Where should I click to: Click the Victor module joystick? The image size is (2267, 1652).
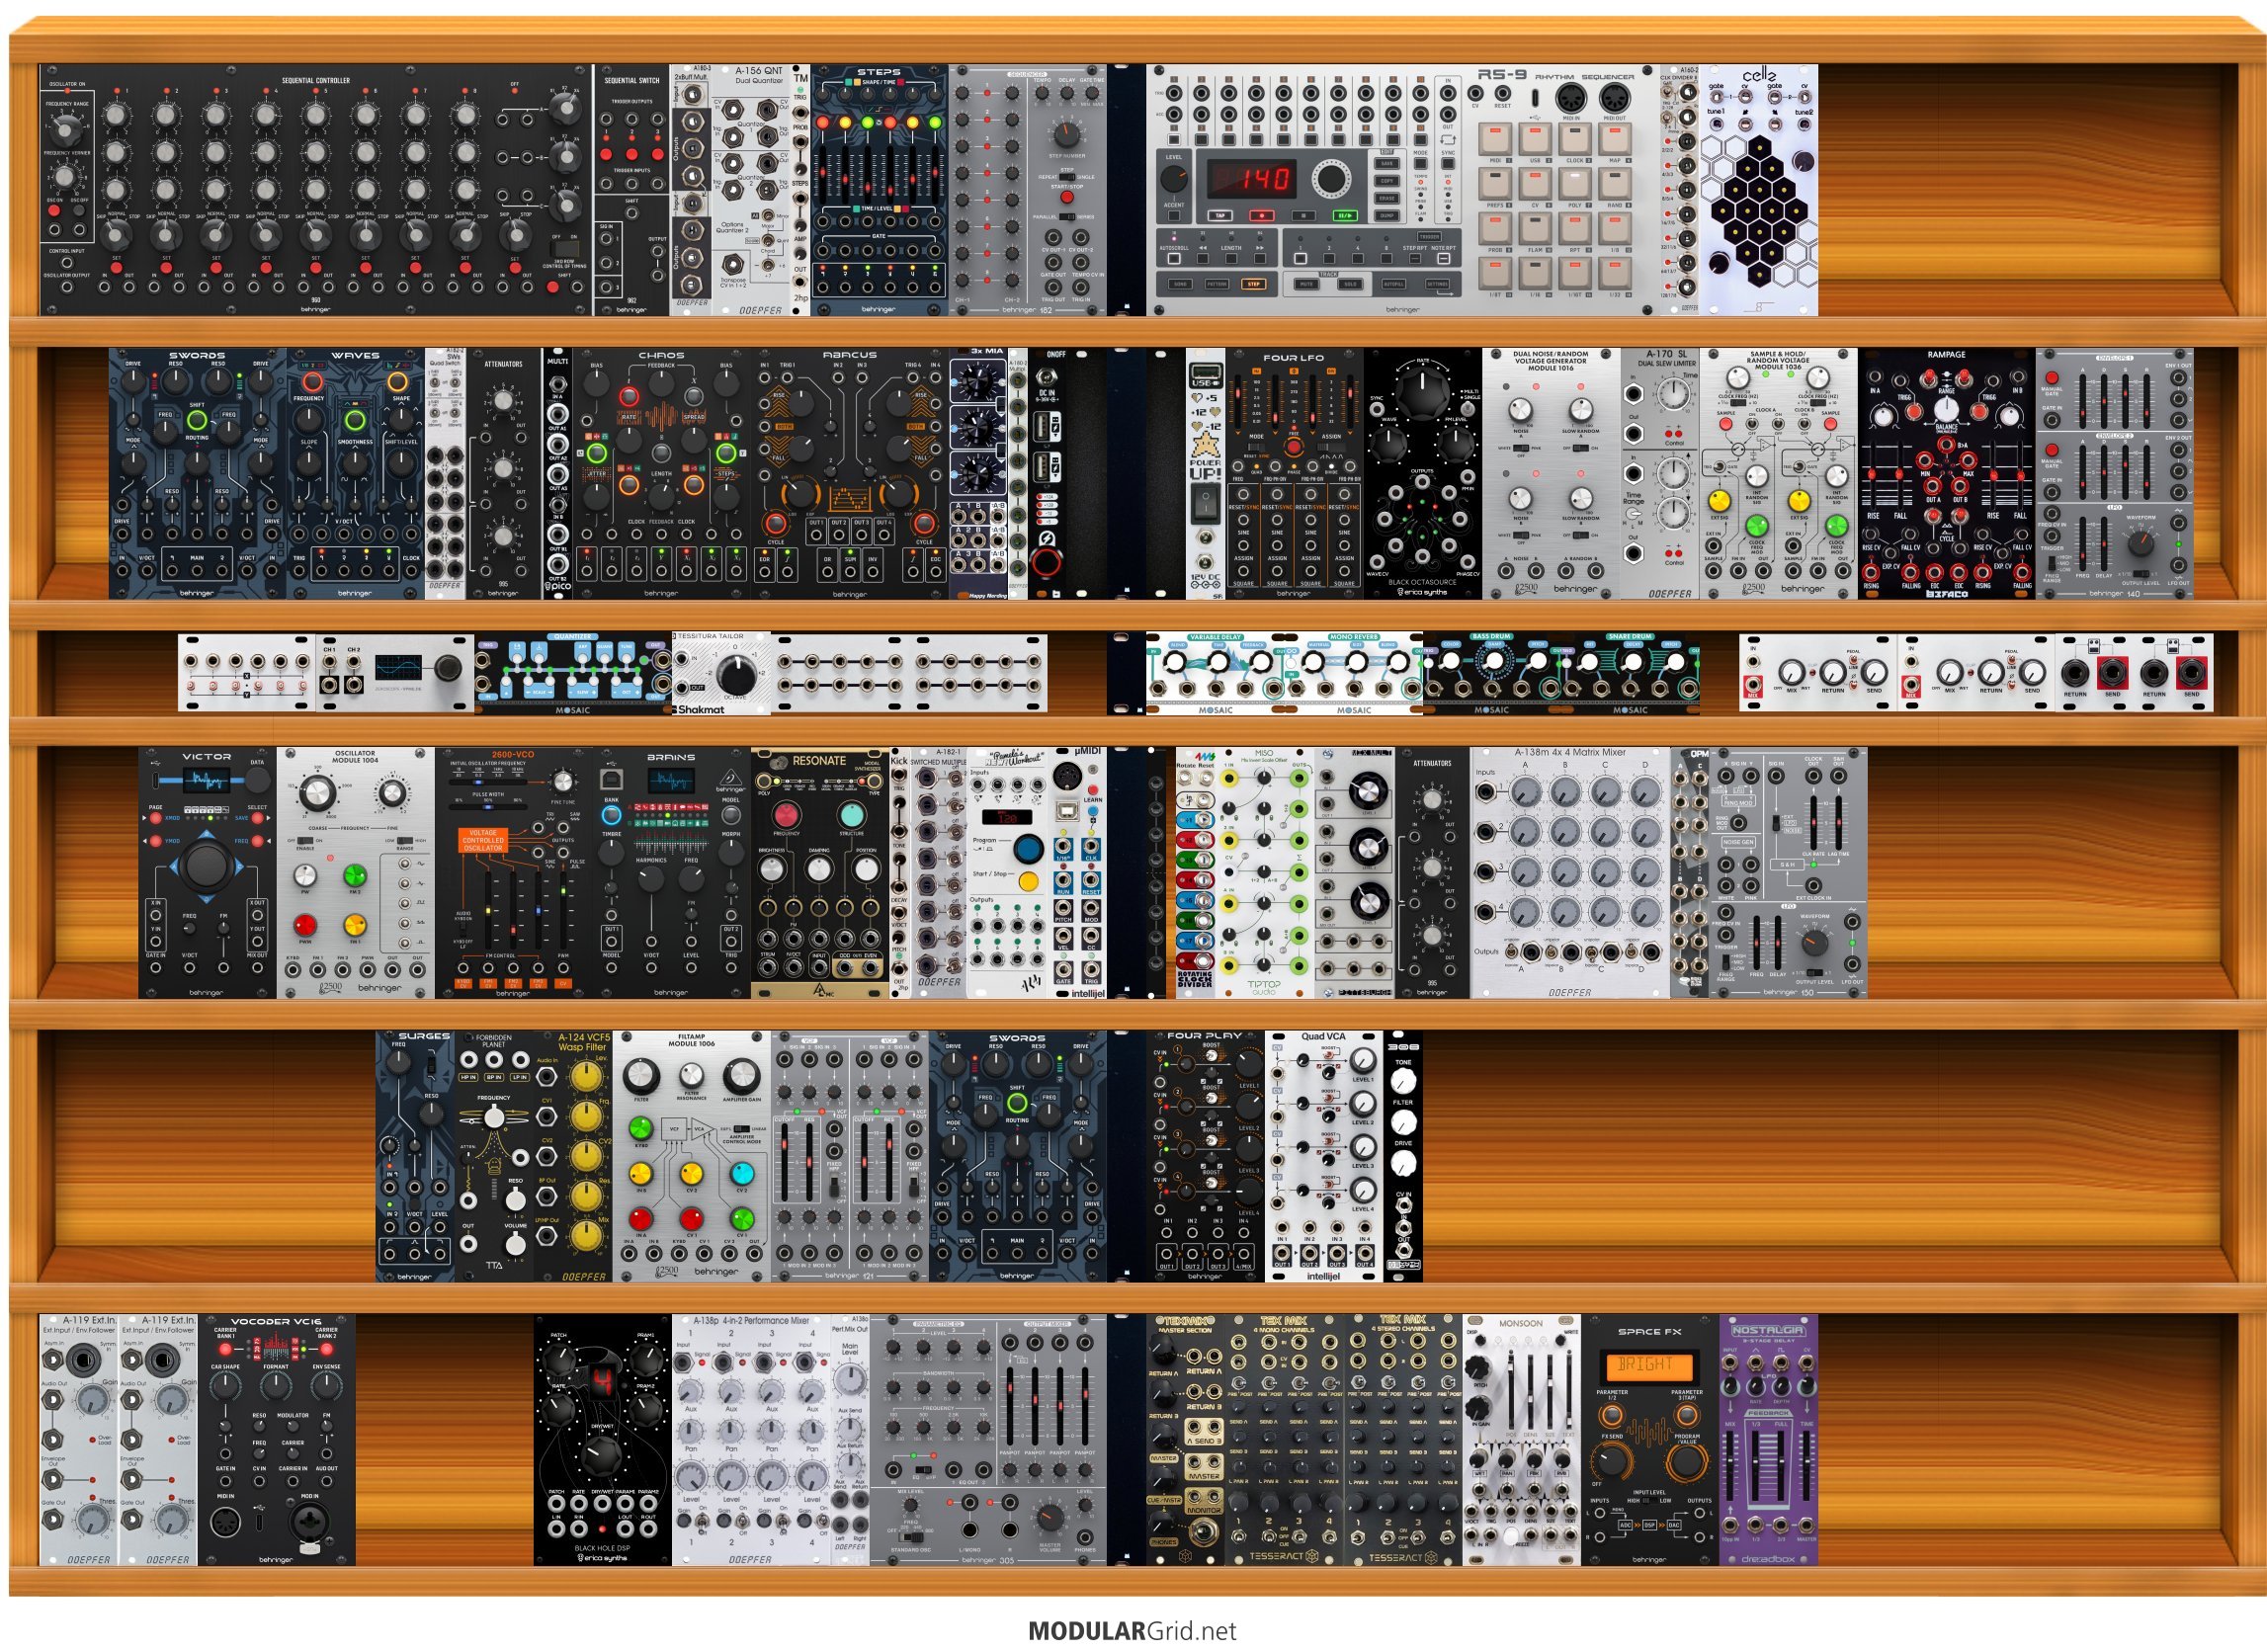coord(206,863)
